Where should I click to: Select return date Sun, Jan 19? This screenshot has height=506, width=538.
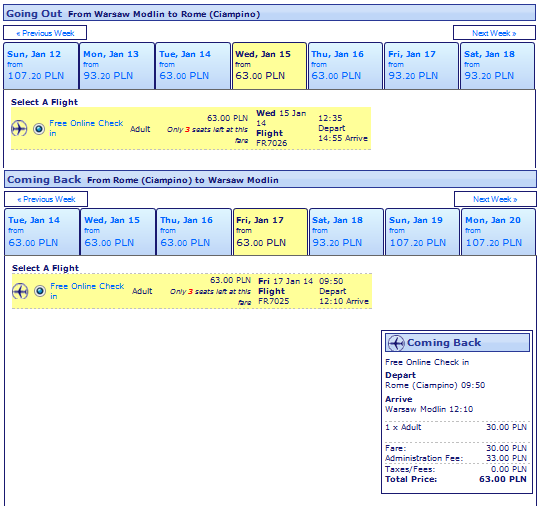(422, 232)
